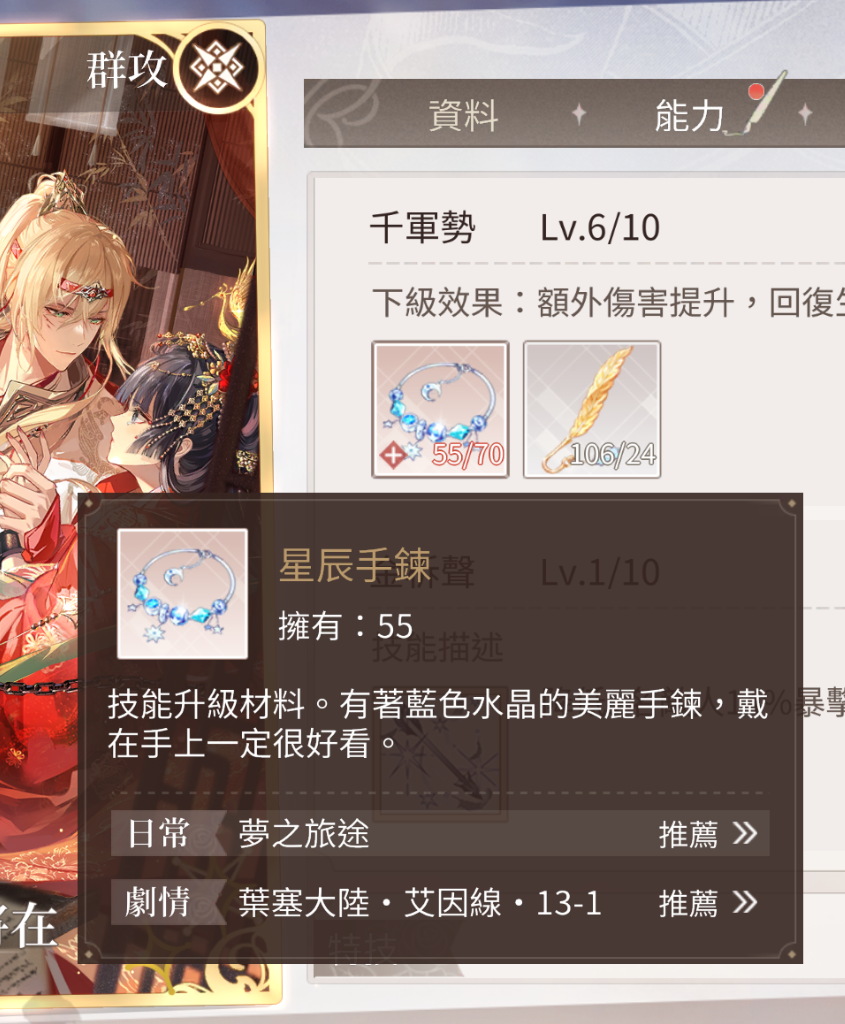Switch to the 資料 tab
845x1024 pixels.
tap(464, 115)
